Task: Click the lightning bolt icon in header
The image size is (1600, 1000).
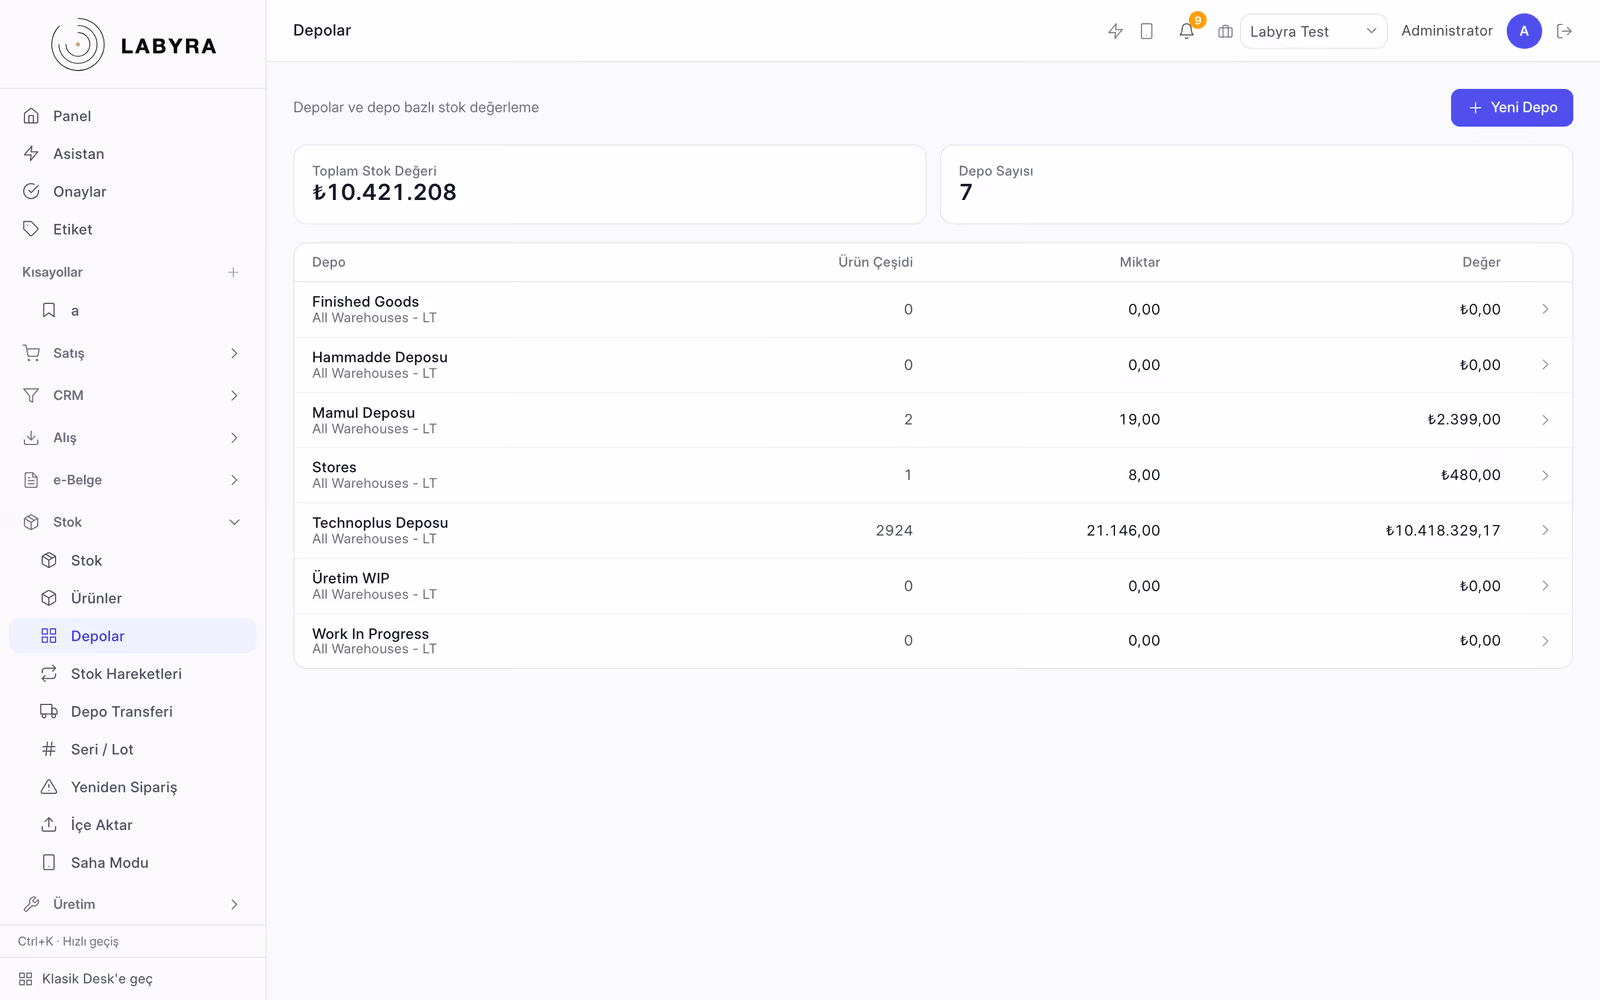Action: [x=1115, y=31]
